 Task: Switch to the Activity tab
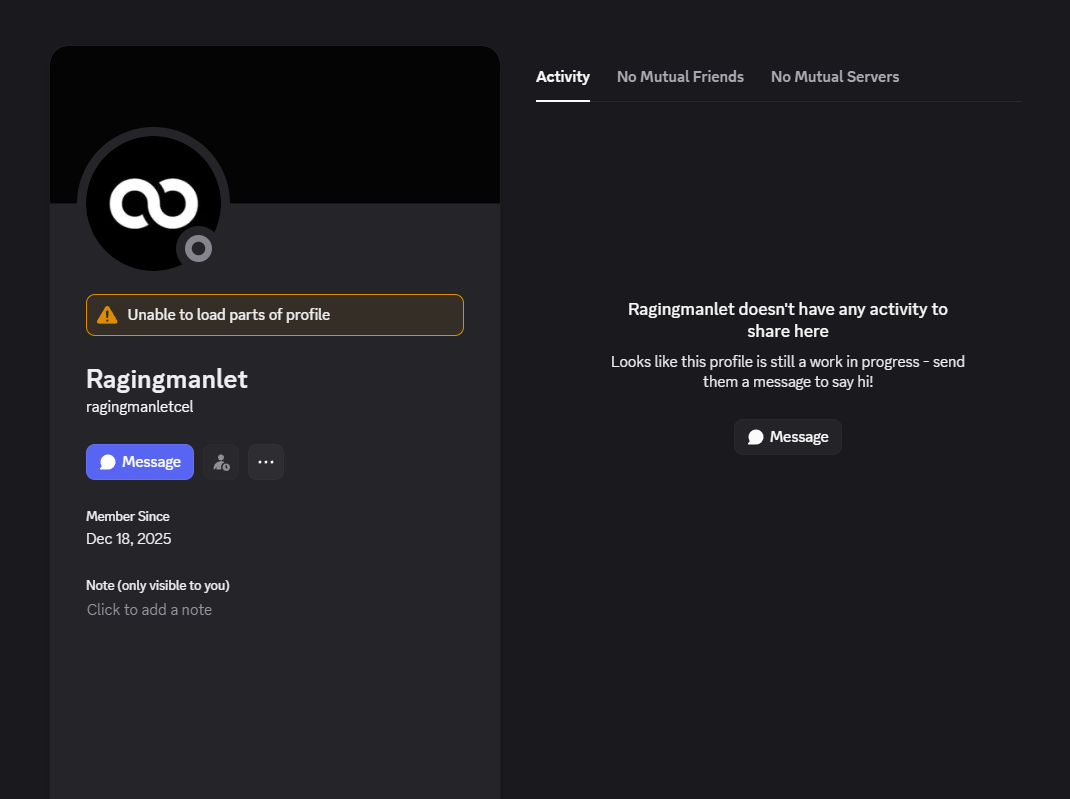click(x=562, y=77)
